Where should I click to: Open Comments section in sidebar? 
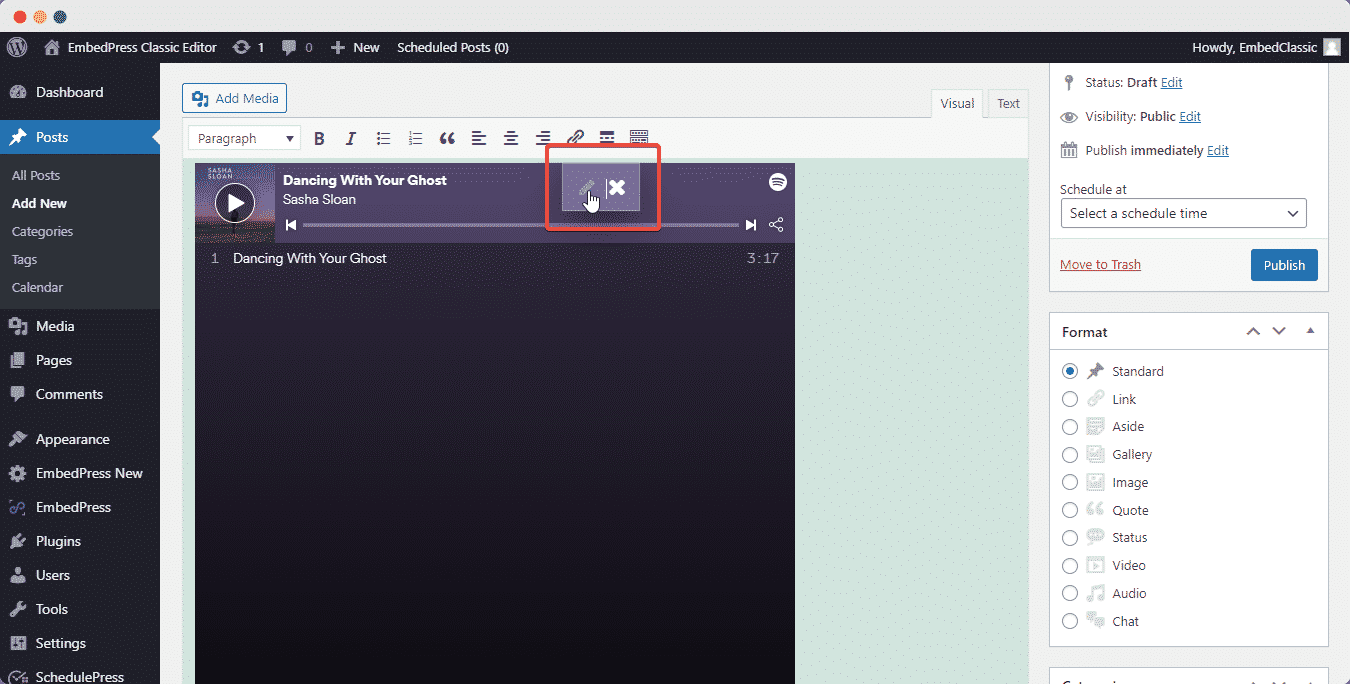(x=80, y=394)
